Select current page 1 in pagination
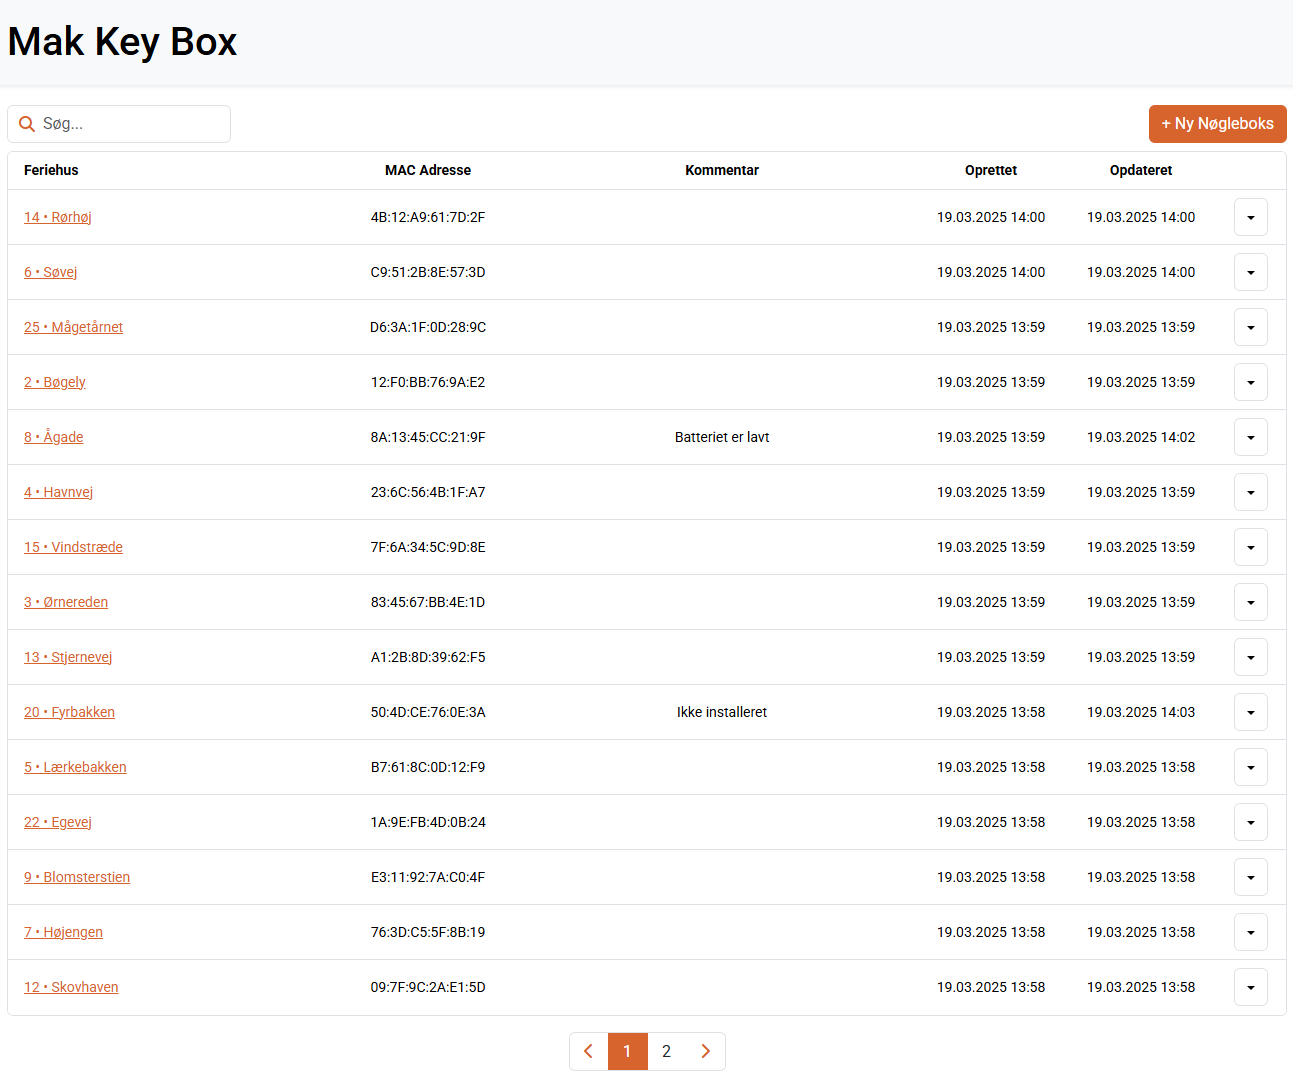This screenshot has width=1293, height=1072. tap(627, 1051)
